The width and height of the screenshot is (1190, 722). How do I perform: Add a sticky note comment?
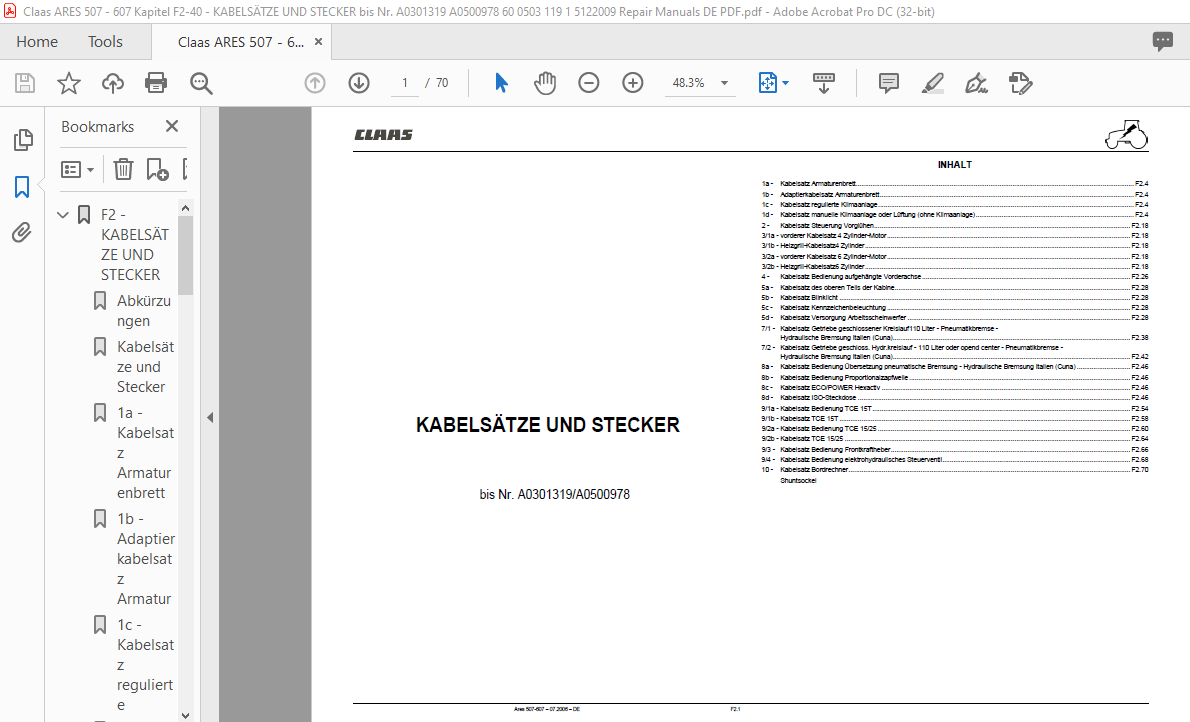pyautogui.click(x=889, y=83)
